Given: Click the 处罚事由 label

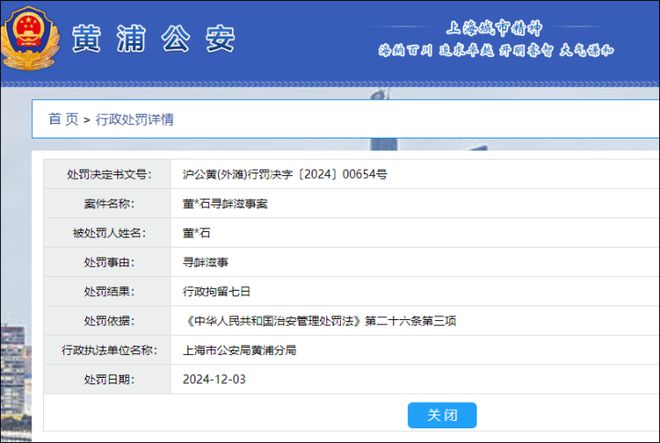Looking at the screenshot, I should [109, 262].
